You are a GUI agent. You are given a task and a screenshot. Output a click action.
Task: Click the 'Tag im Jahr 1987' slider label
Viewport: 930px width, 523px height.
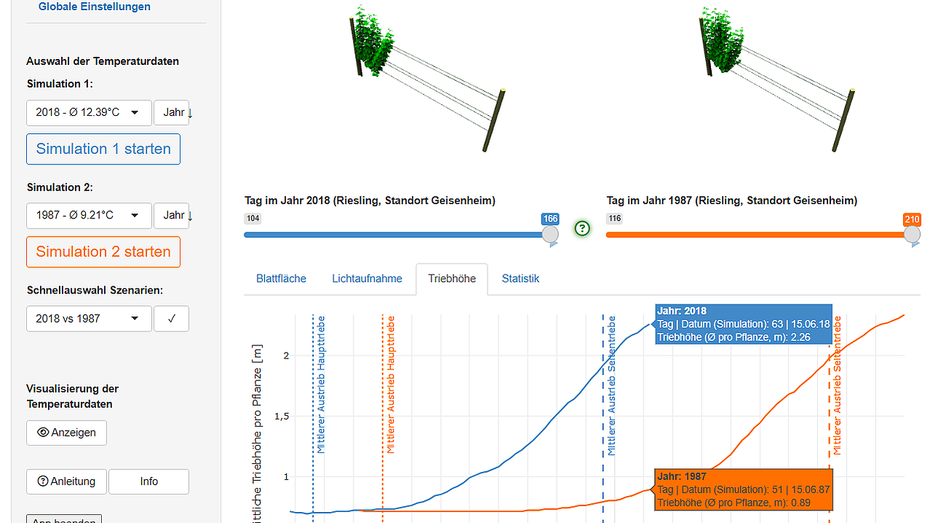[x=731, y=200]
